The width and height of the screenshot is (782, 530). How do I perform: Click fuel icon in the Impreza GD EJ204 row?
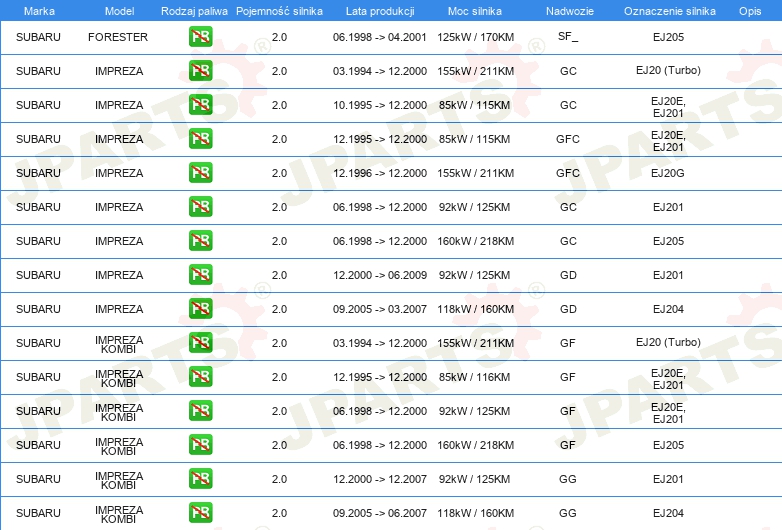tap(200, 309)
